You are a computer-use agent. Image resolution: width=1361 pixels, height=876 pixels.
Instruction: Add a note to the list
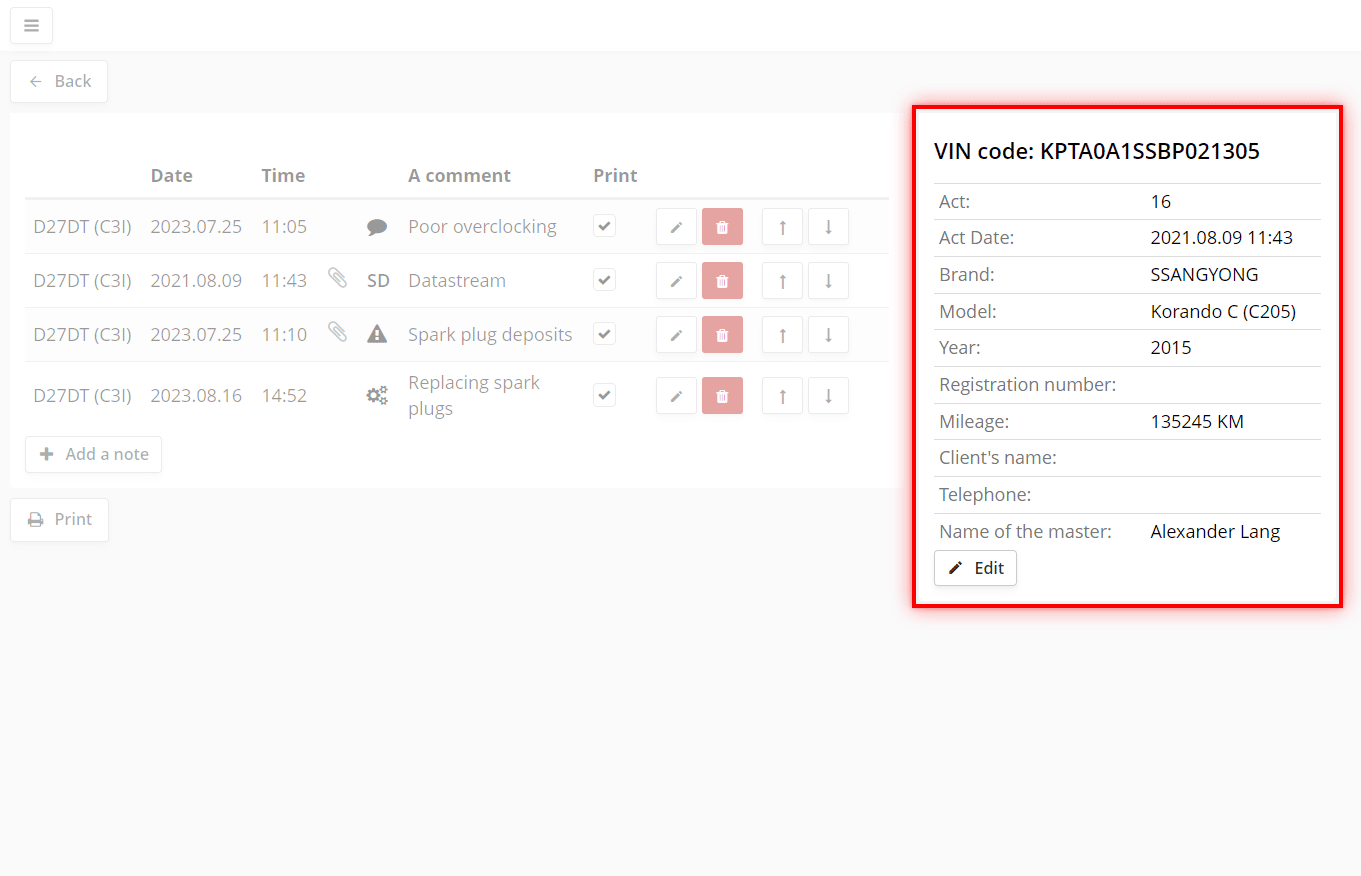click(x=93, y=454)
